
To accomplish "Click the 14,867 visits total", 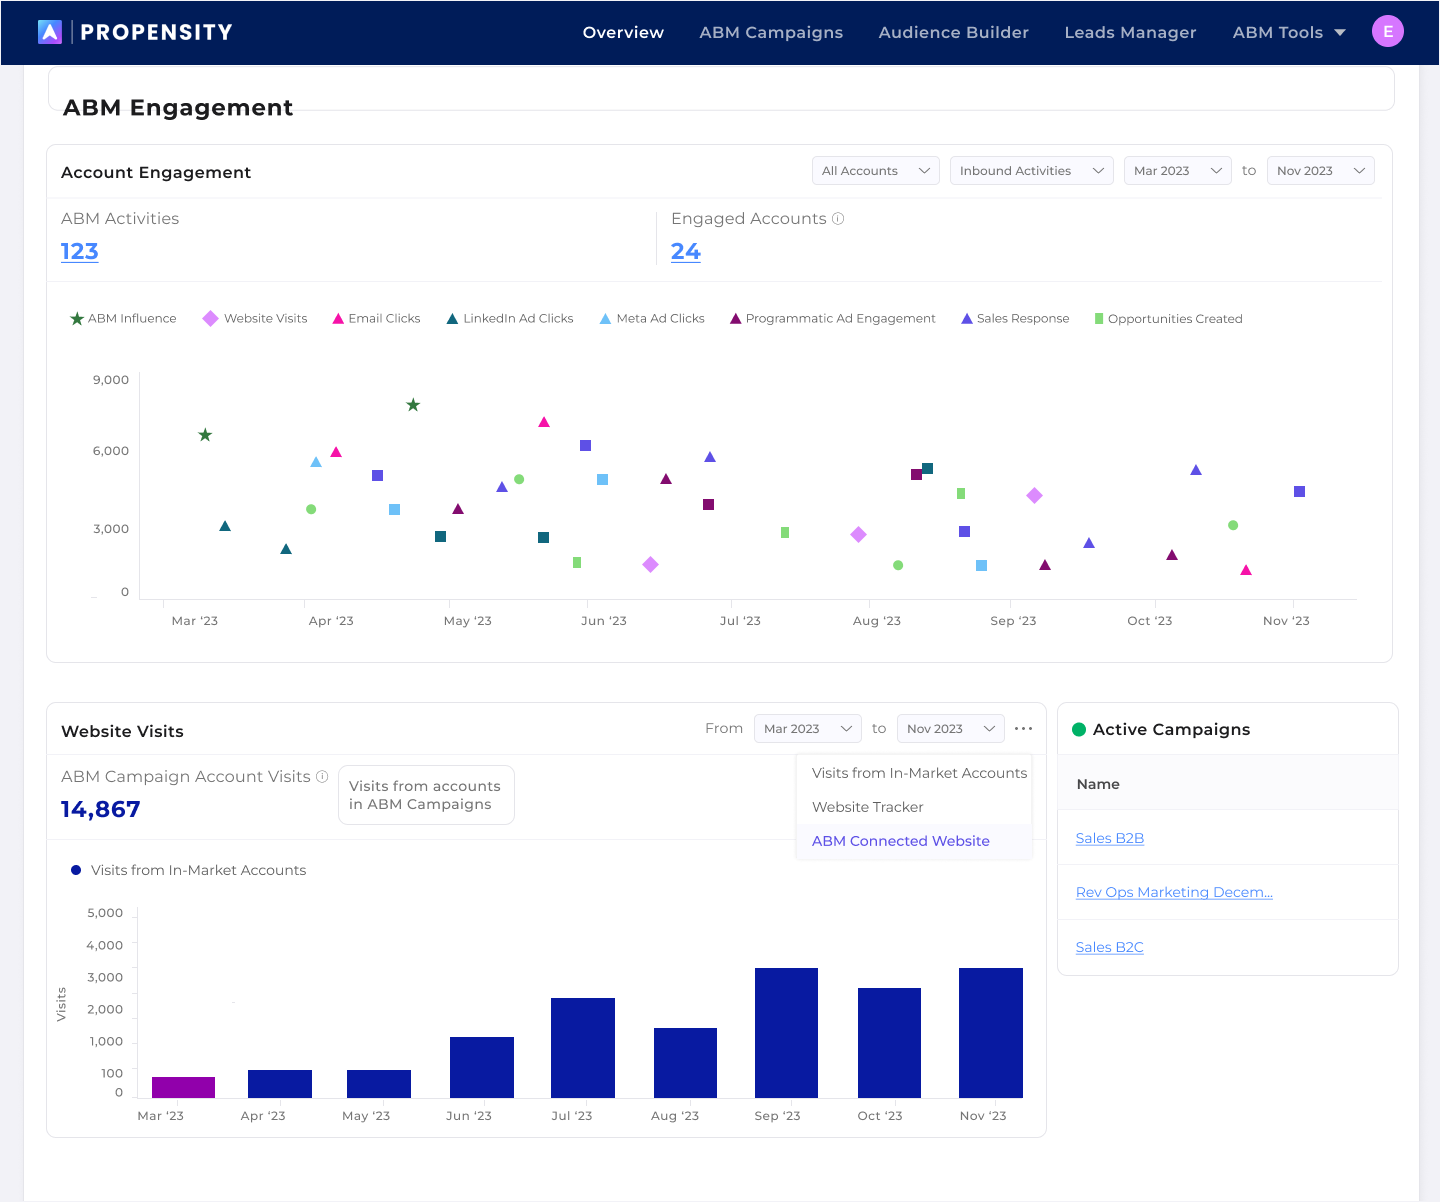I will click(x=101, y=809).
